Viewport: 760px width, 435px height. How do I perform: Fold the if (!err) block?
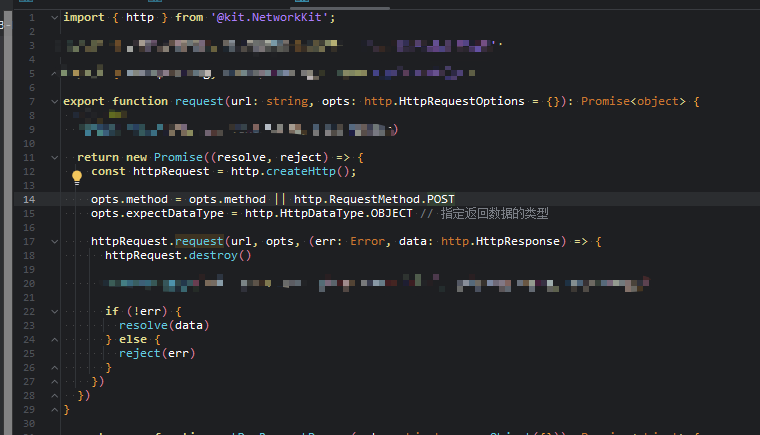54,312
